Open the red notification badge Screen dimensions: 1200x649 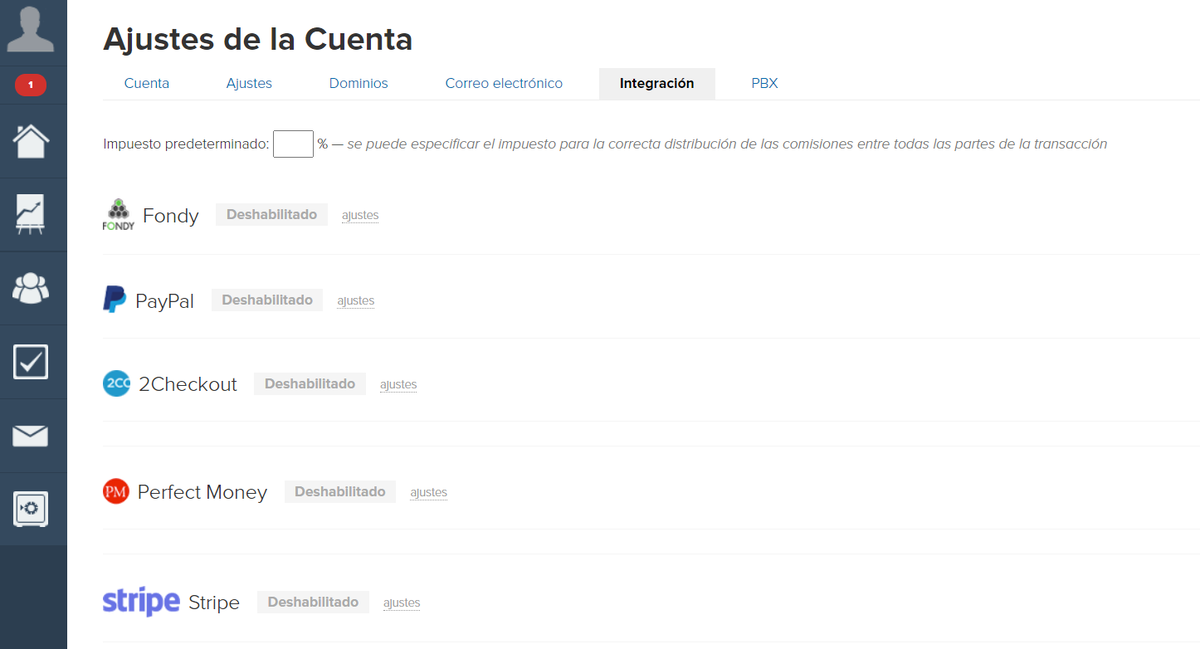click(30, 86)
